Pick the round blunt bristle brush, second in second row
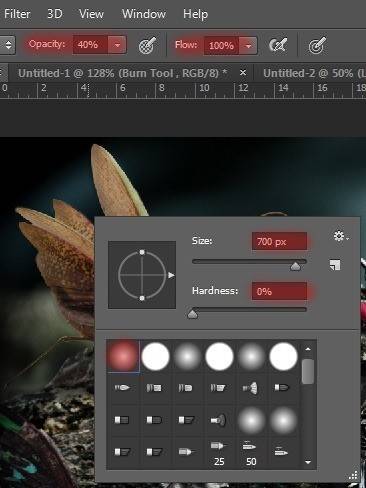This screenshot has width=366, height=488. [154, 388]
